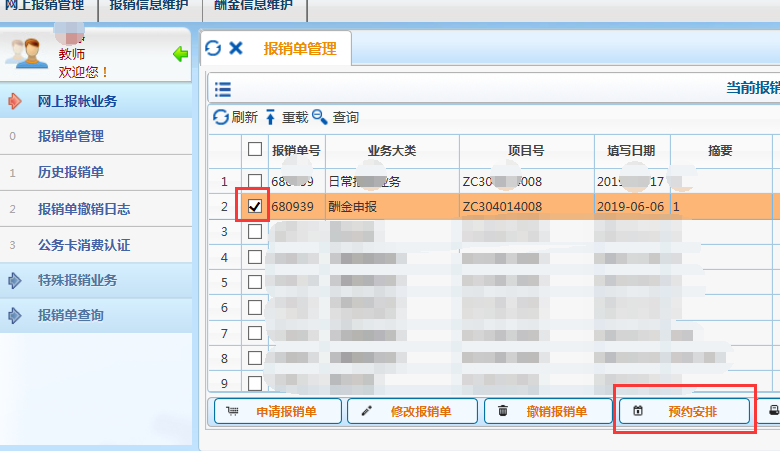The height and width of the screenshot is (451, 780).
Task: Open 历史报销单 in the sidebar
Action: point(70,172)
